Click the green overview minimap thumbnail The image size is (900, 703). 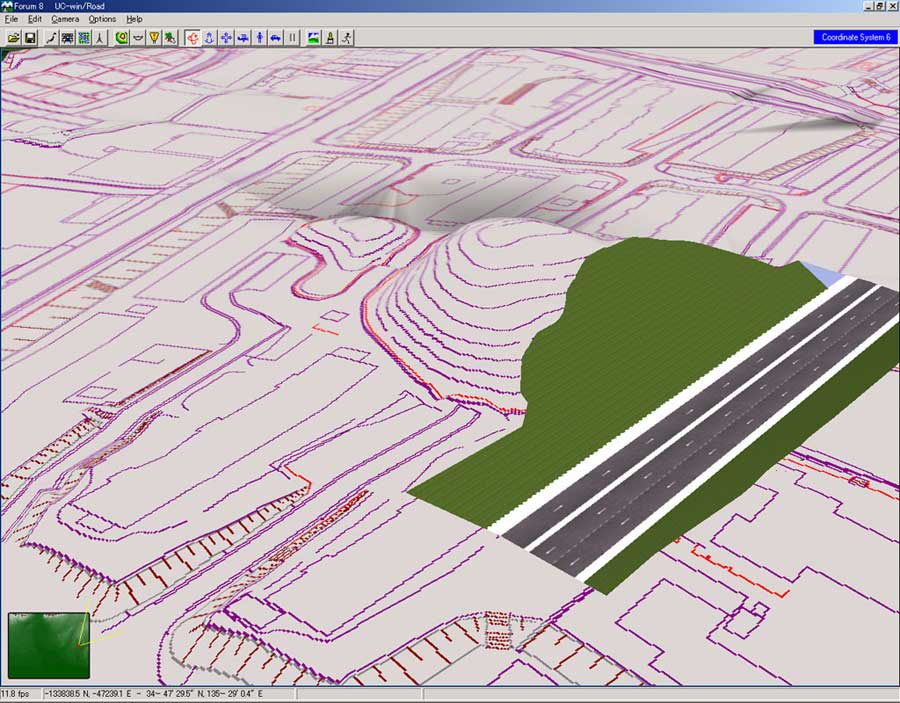[x=48, y=645]
